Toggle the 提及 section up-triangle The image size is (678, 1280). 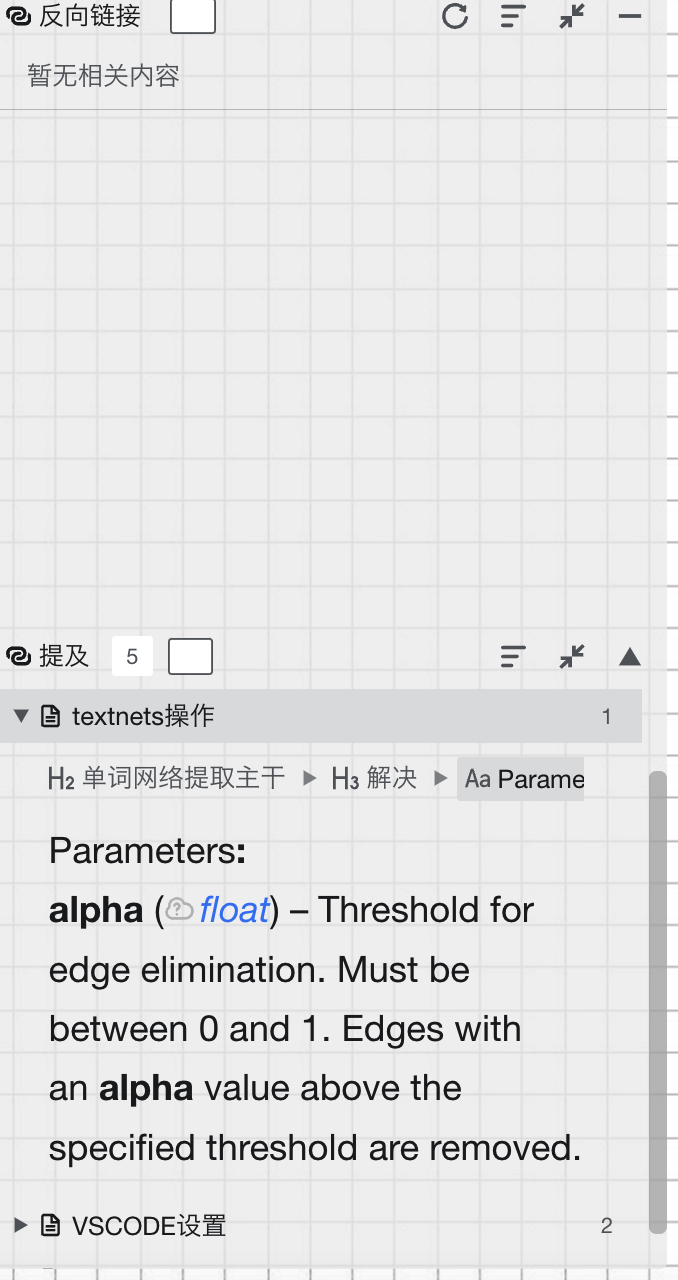pos(630,656)
